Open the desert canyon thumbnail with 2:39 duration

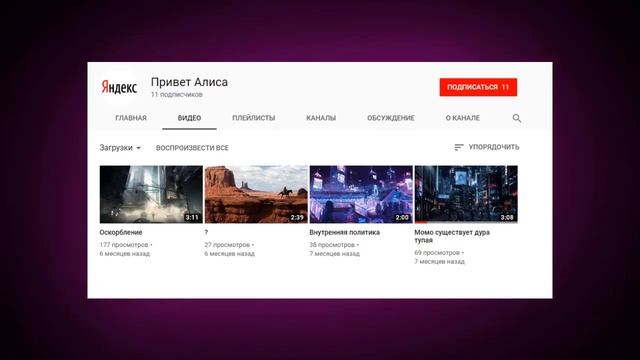[x=256, y=194]
